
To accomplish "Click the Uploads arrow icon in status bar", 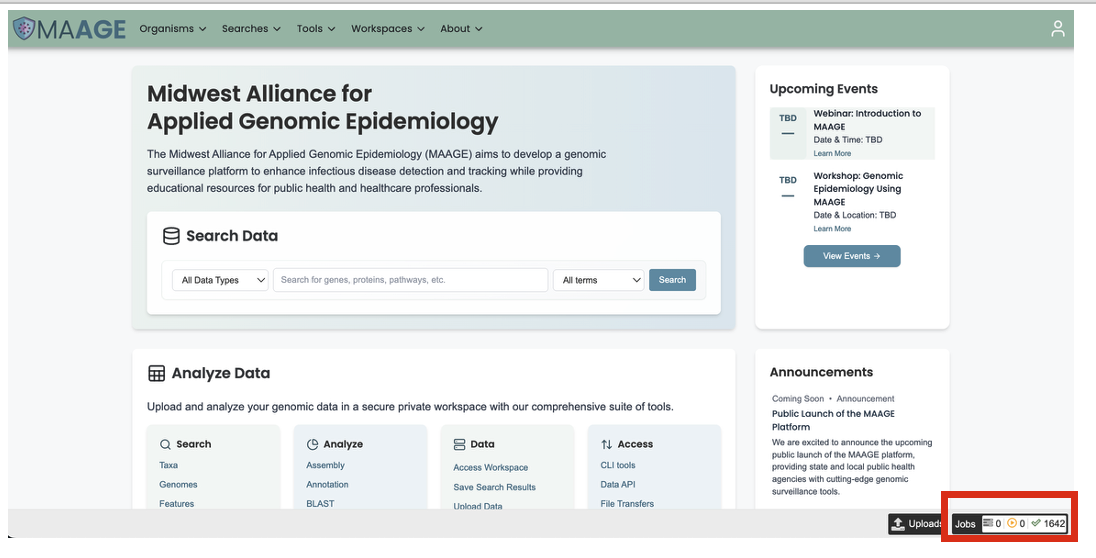I will (898, 523).
